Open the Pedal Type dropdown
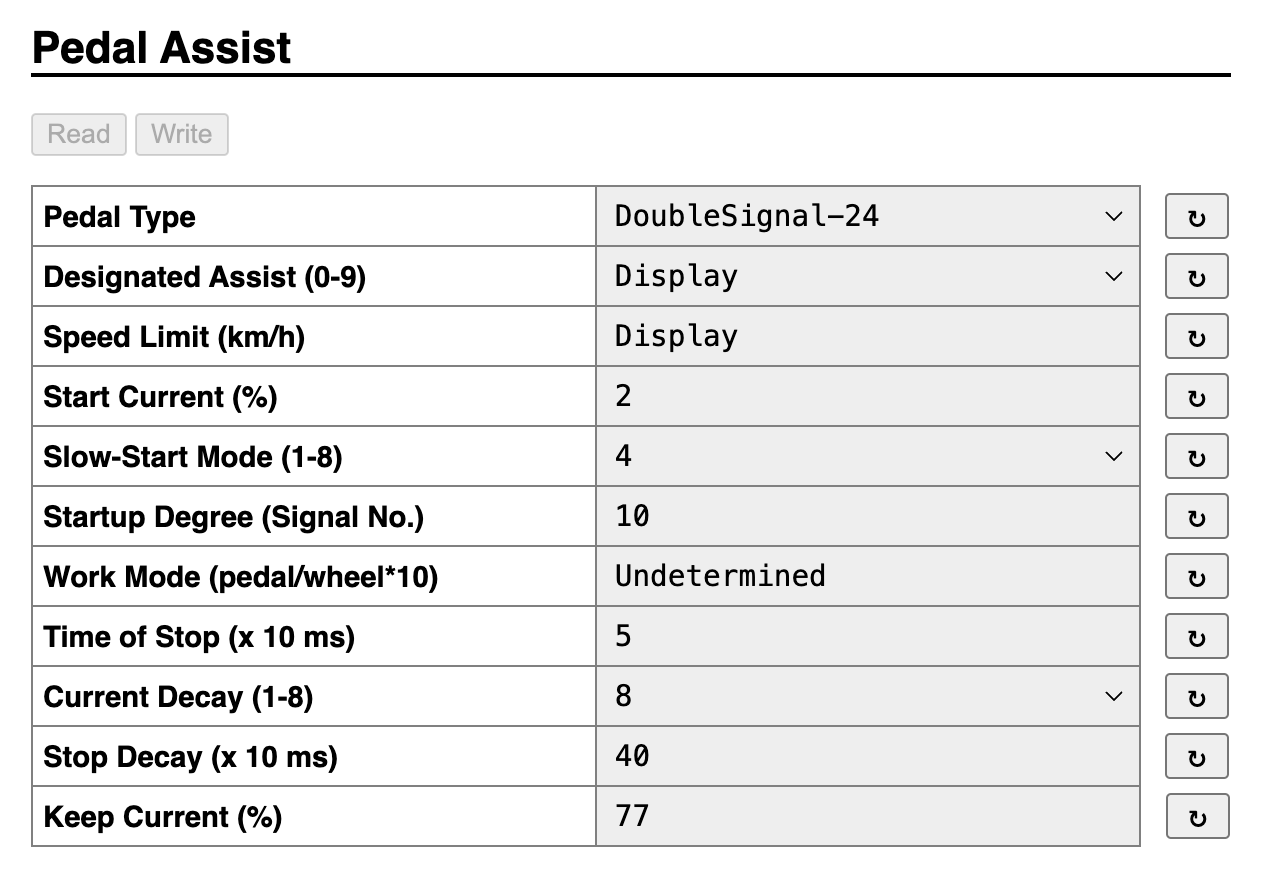The image size is (1278, 894). [867, 216]
